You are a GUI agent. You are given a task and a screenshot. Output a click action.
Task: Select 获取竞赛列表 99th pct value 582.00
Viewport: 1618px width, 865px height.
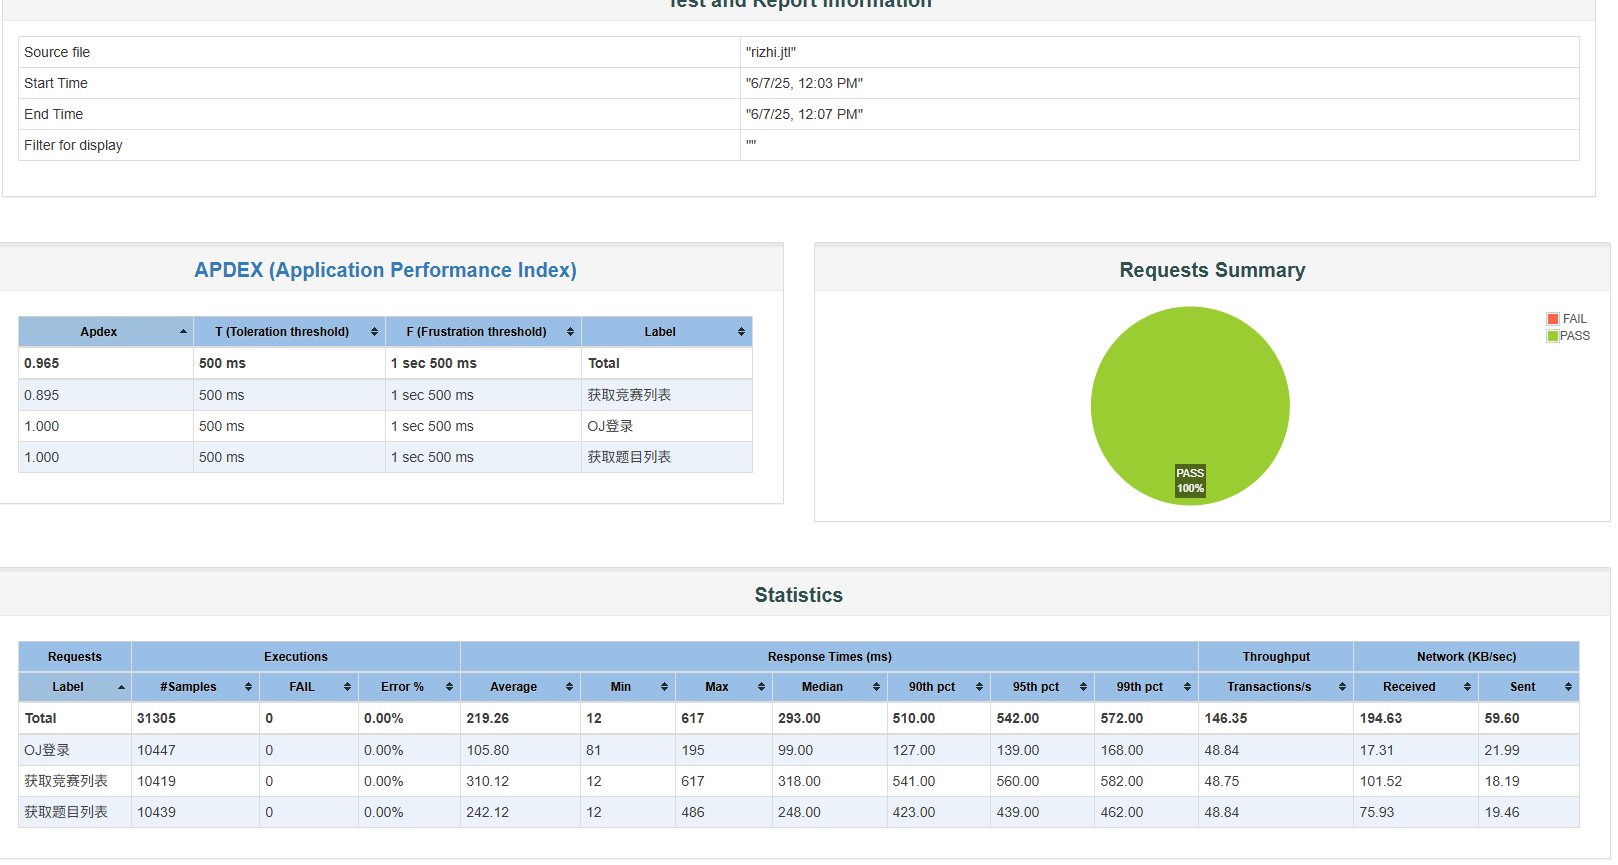click(x=1122, y=781)
